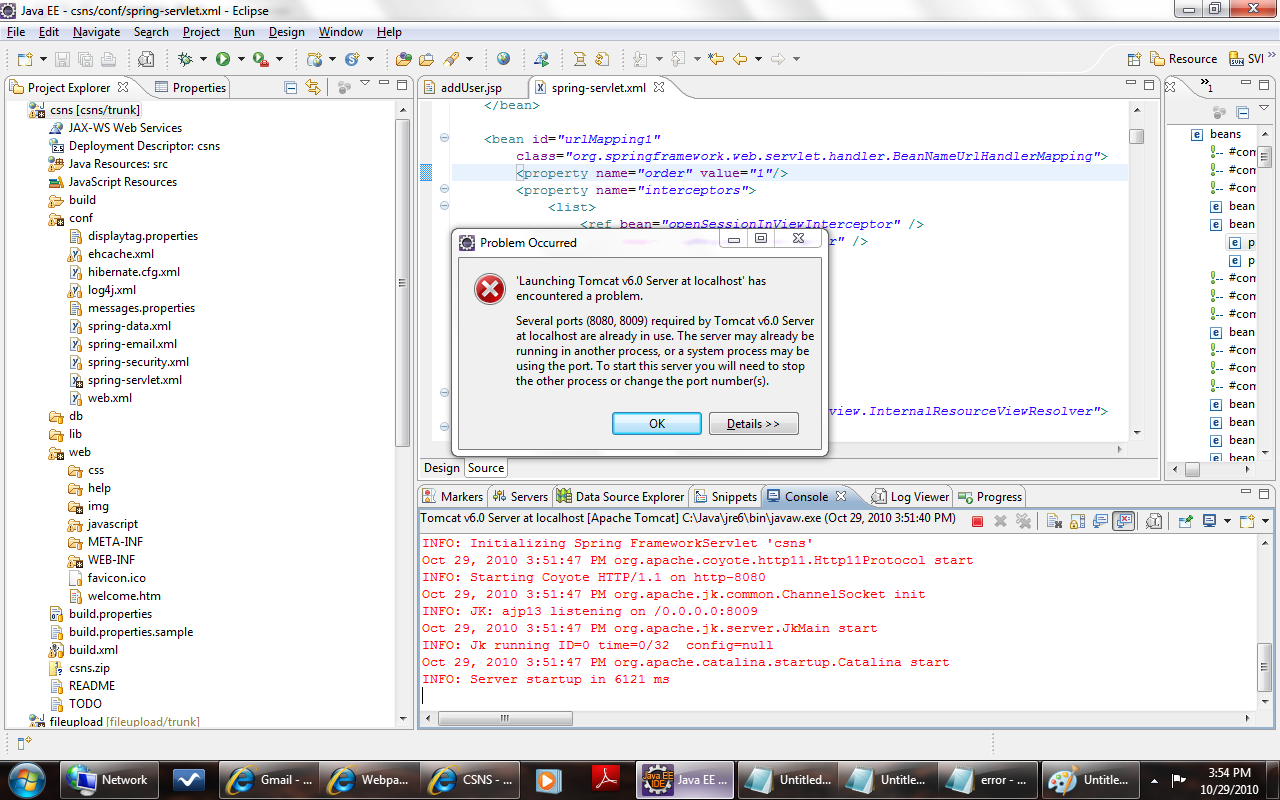Open the Navigate menu
1280x800 pixels.
coord(96,32)
